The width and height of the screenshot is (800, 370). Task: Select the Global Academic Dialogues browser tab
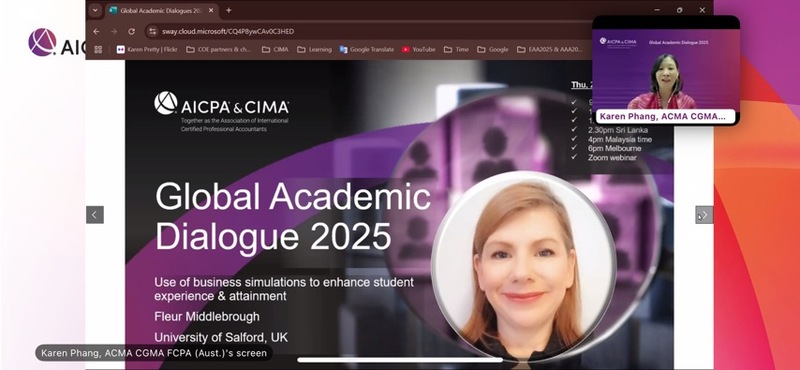(x=161, y=10)
